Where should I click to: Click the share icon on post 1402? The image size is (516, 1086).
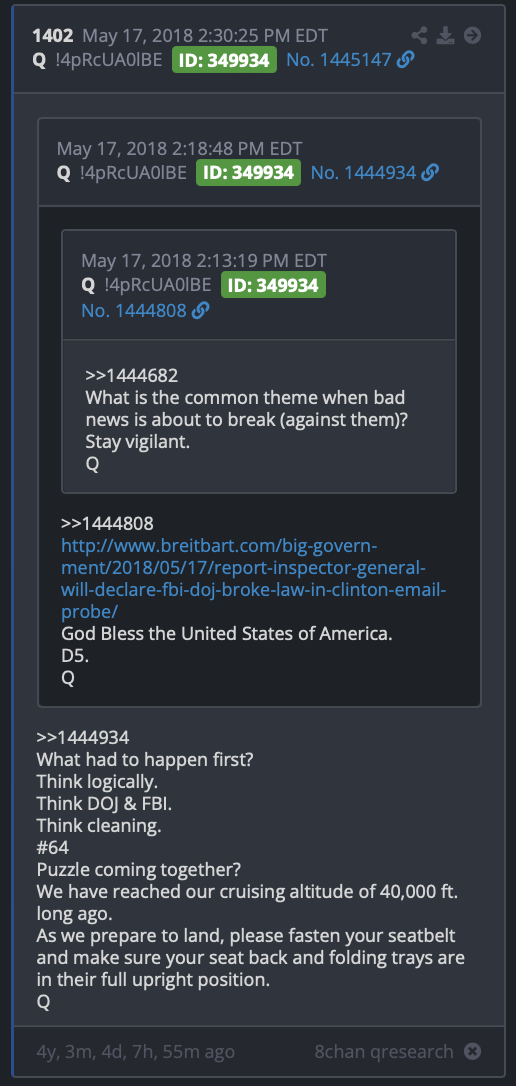419,35
